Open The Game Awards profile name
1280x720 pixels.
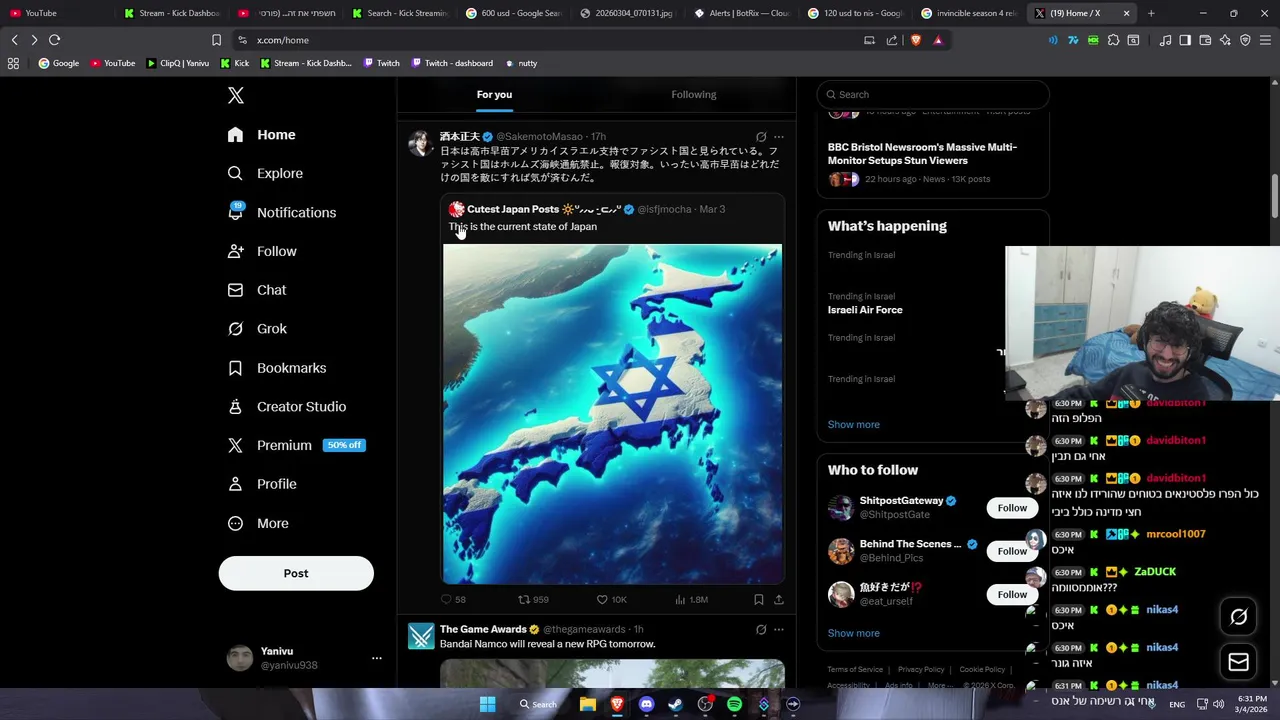483,629
